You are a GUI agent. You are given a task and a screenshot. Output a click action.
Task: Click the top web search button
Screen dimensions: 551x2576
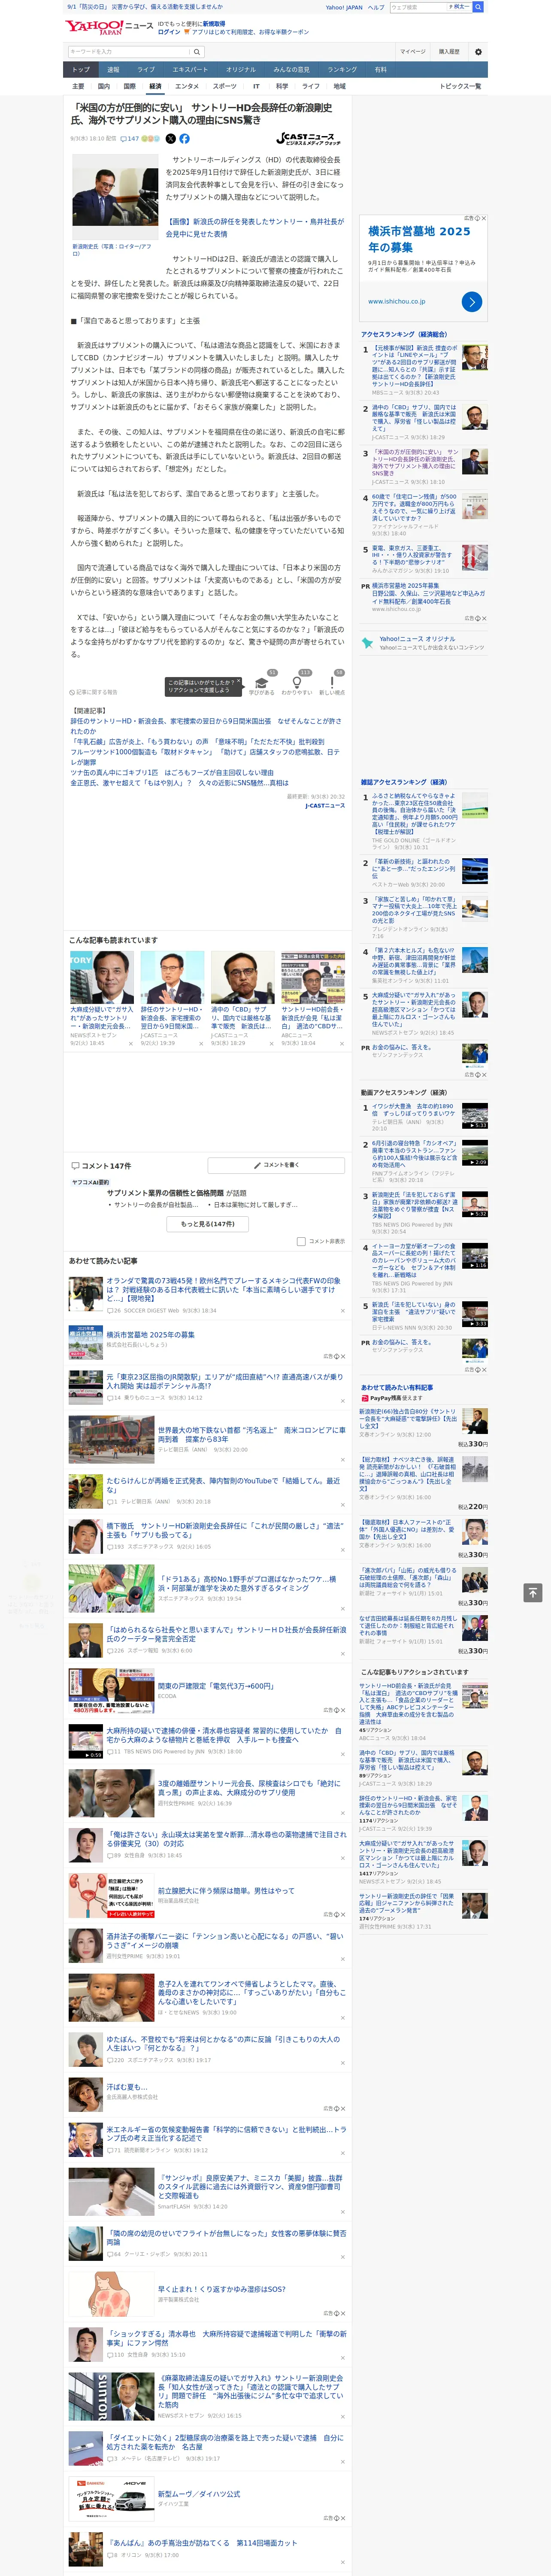[478, 7]
